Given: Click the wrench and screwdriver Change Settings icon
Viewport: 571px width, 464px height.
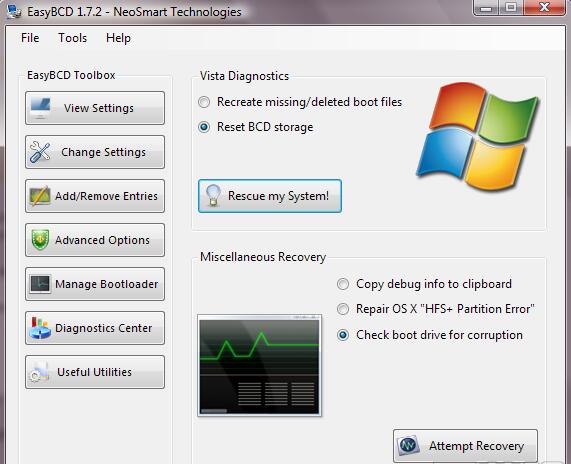Looking at the screenshot, I should tap(40, 152).
